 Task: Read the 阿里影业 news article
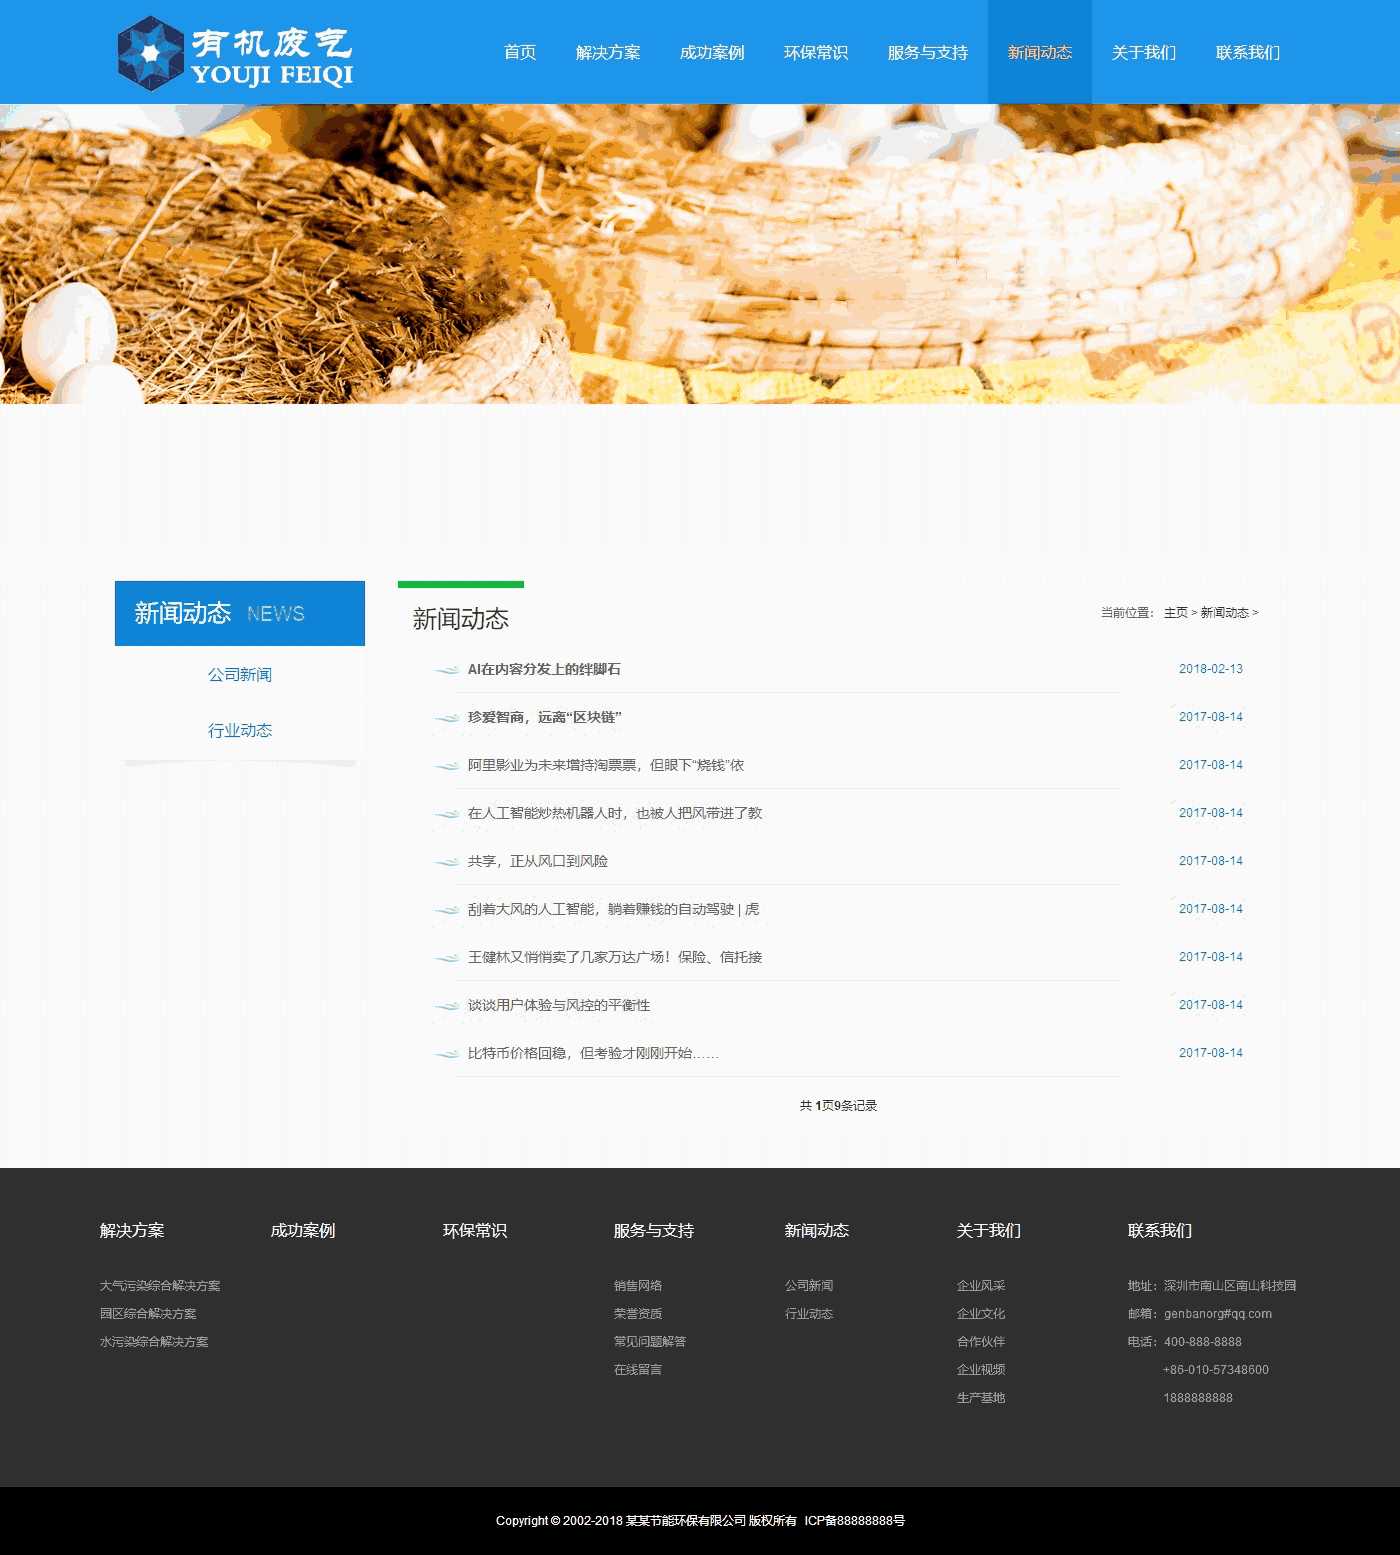[606, 766]
